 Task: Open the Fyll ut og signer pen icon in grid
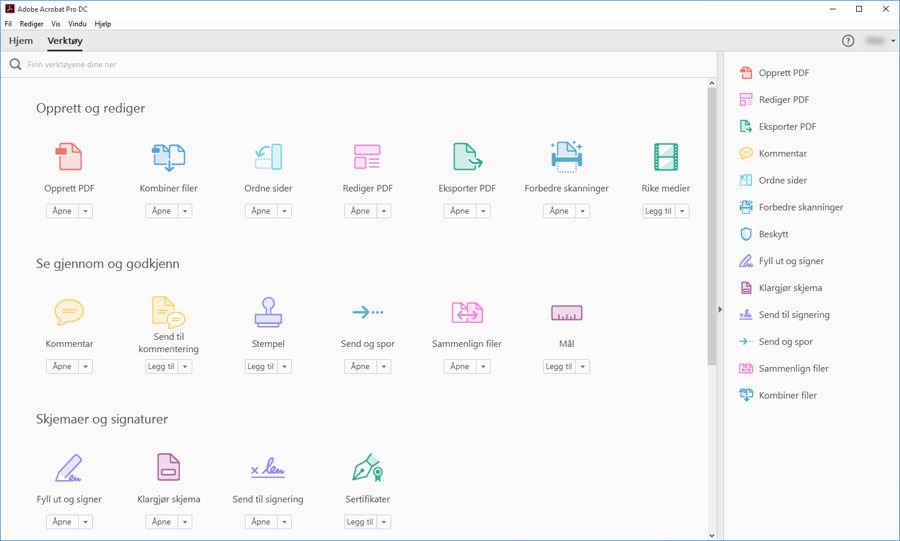[69, 468]
